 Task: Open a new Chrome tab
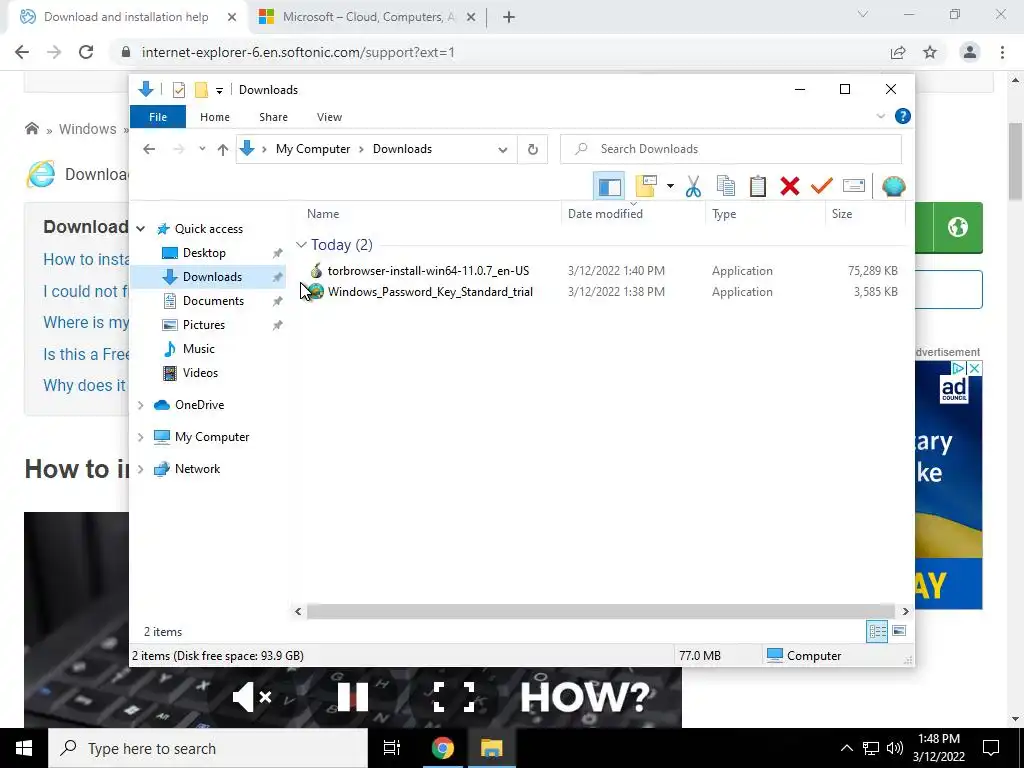[x=509, y=18]
